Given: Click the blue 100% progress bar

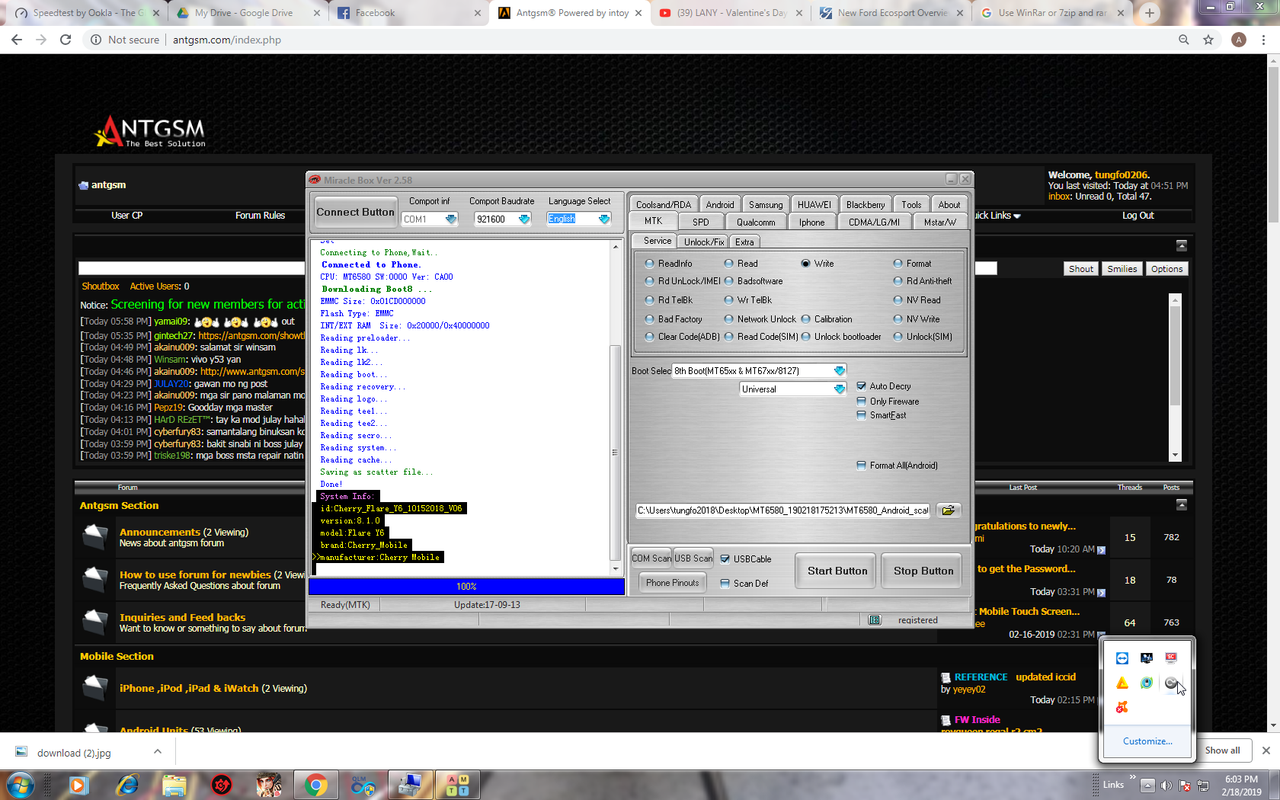Looking at the screenshot, I should [466, 587].
